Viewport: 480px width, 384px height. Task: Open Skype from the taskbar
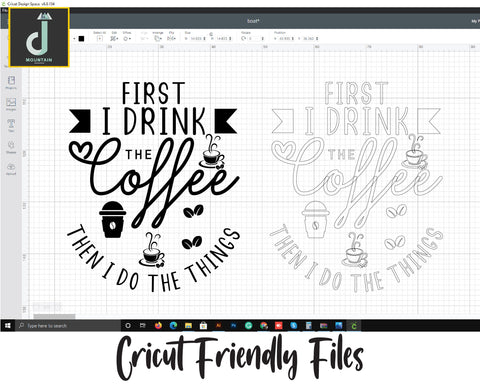294,325
